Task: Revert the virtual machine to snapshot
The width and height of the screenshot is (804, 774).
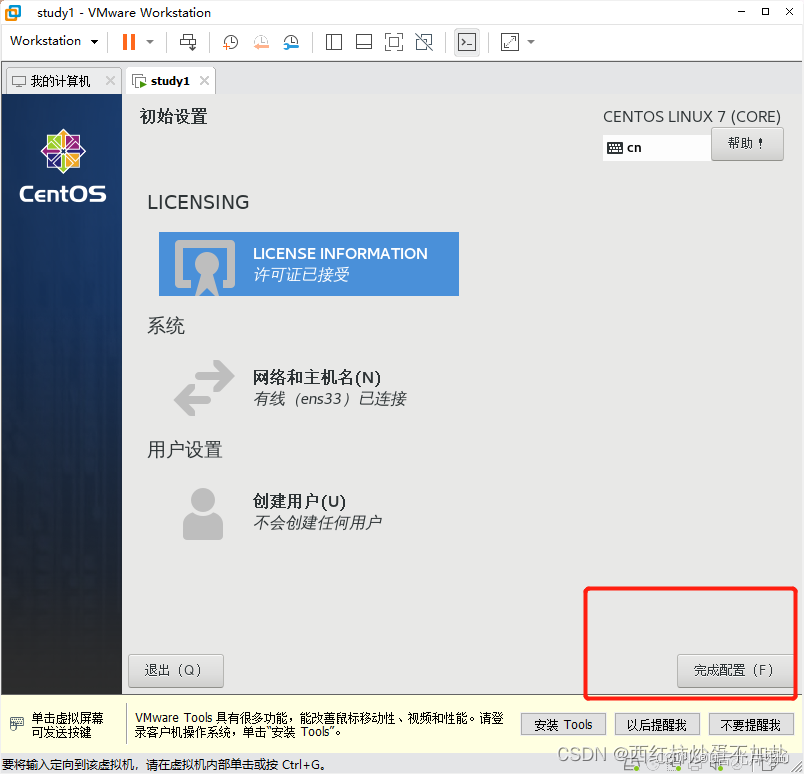Action: pos(261,42)
